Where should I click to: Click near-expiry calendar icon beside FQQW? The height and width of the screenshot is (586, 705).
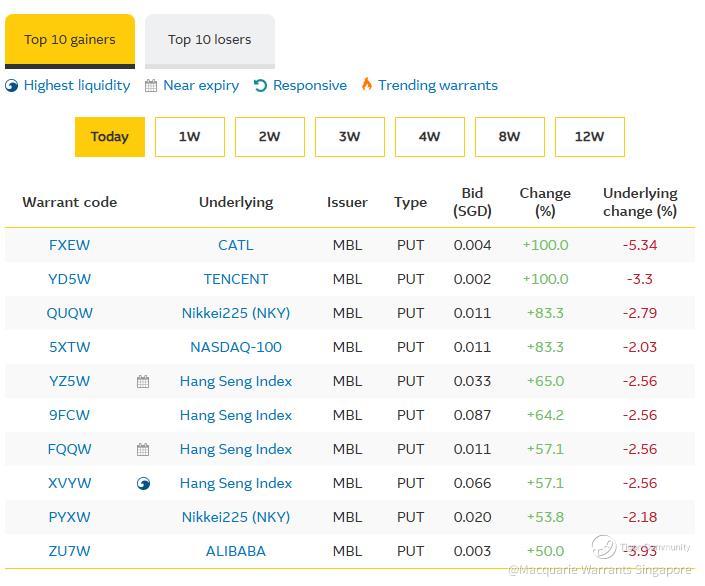(143, 449)
